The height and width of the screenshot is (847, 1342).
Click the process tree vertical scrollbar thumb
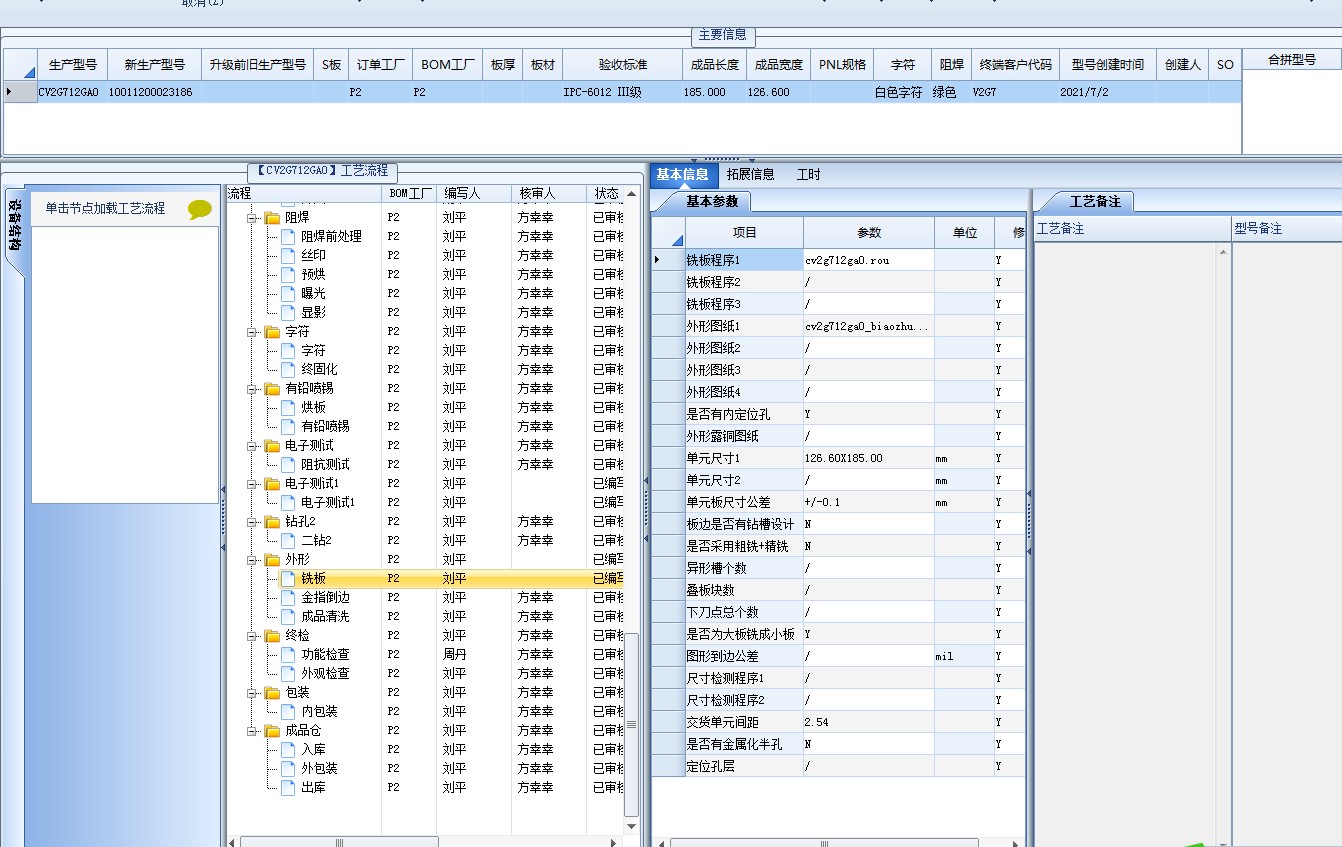[631, 724]
